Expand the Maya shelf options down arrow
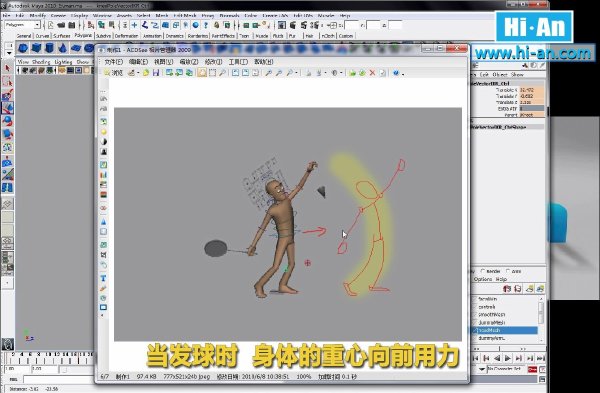The width and height of the screenshot is (600, 393). coord(10,53)
